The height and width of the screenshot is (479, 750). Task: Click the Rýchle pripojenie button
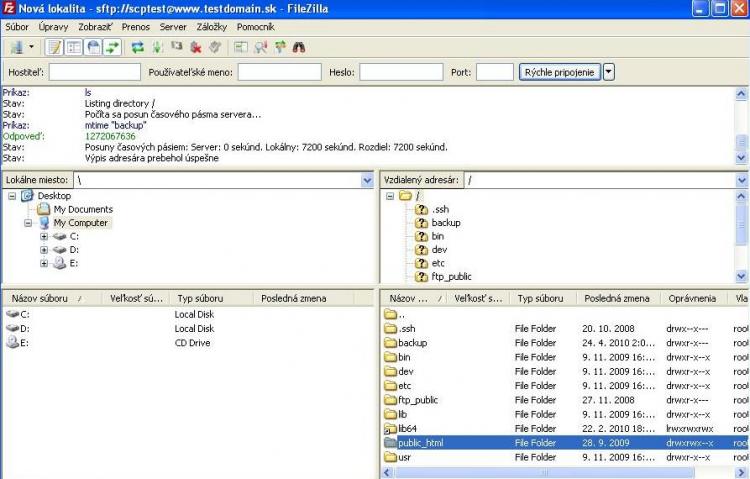click(559, 72)
